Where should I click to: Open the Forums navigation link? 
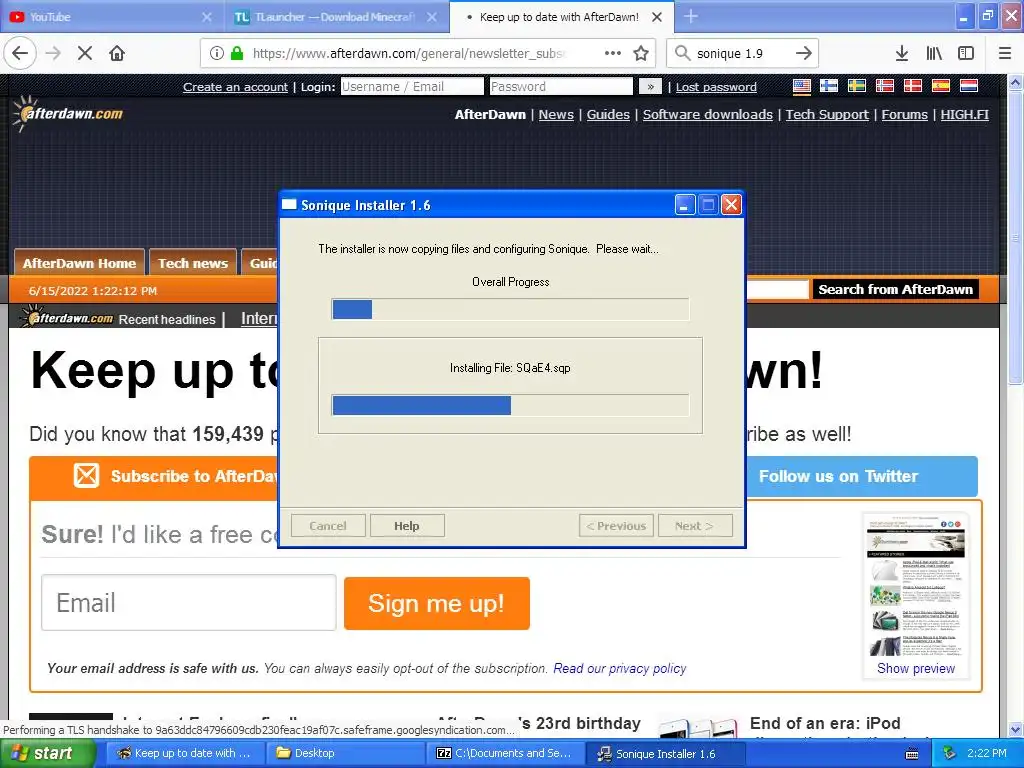[x=904, y=114]
